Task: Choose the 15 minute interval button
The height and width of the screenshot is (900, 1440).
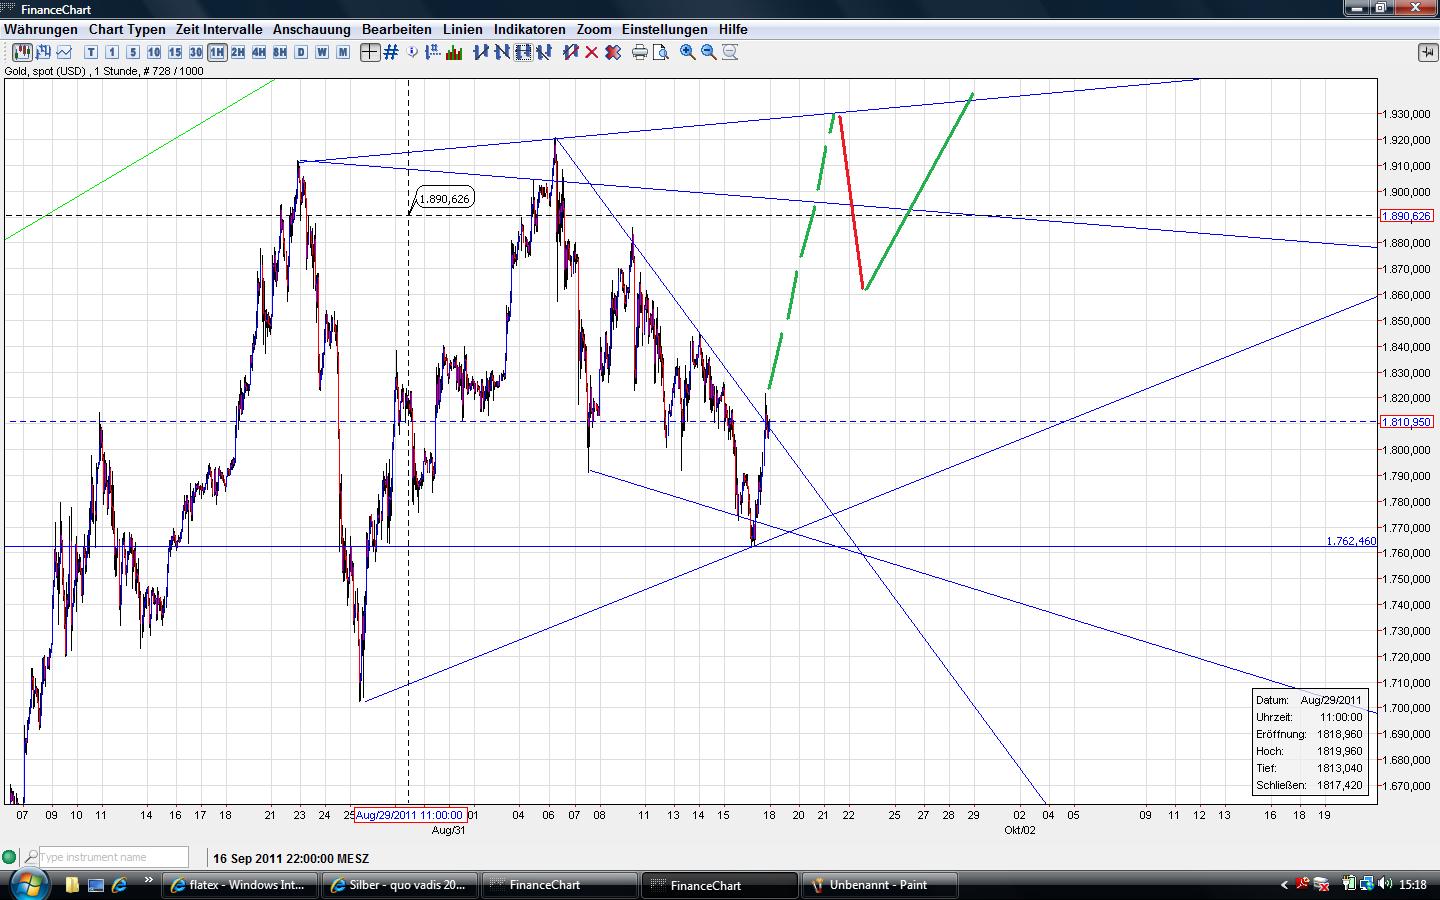Action: coord(175,52)
